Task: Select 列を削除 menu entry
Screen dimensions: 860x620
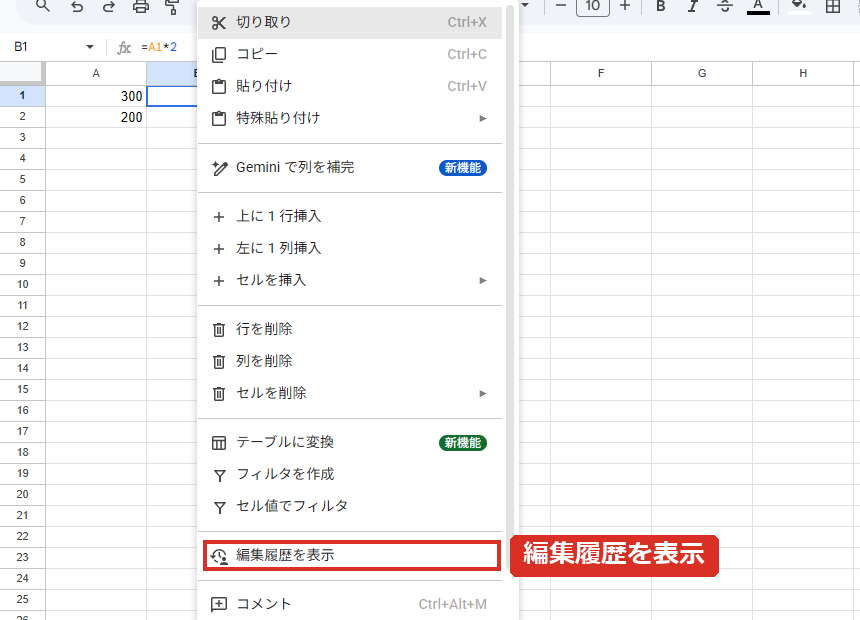Action: [x=350, y=361]
